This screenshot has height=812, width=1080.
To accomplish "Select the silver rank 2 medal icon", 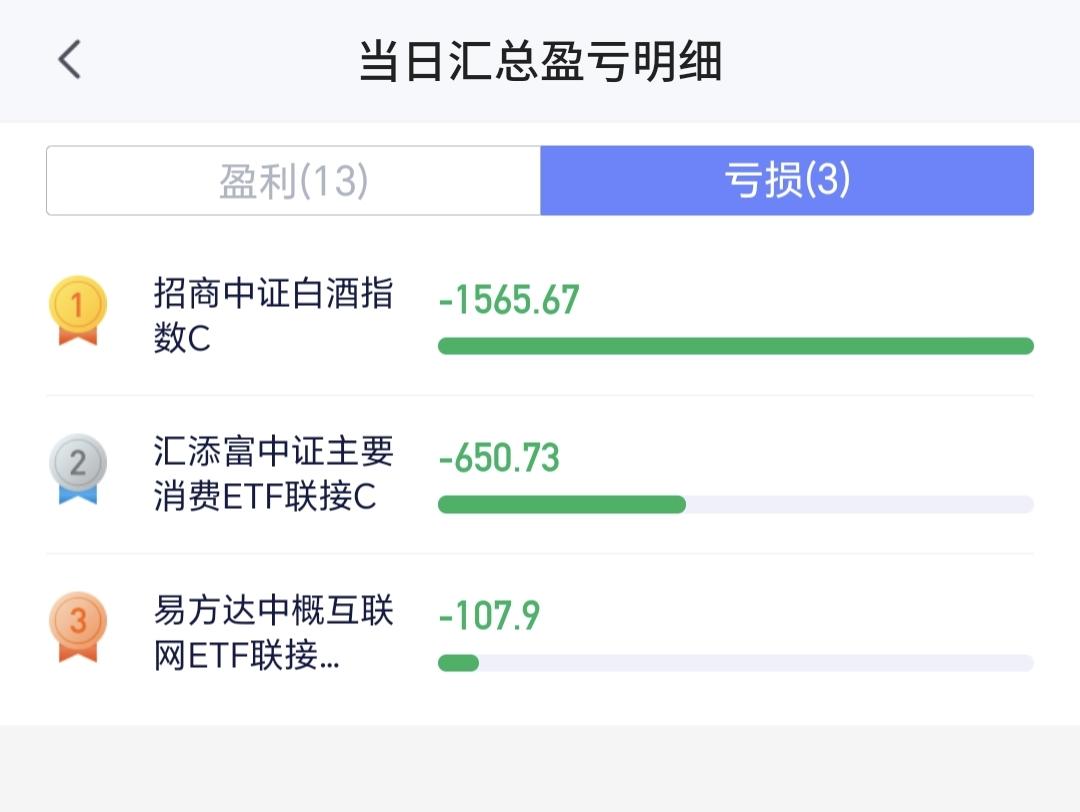I will [78, 469].
